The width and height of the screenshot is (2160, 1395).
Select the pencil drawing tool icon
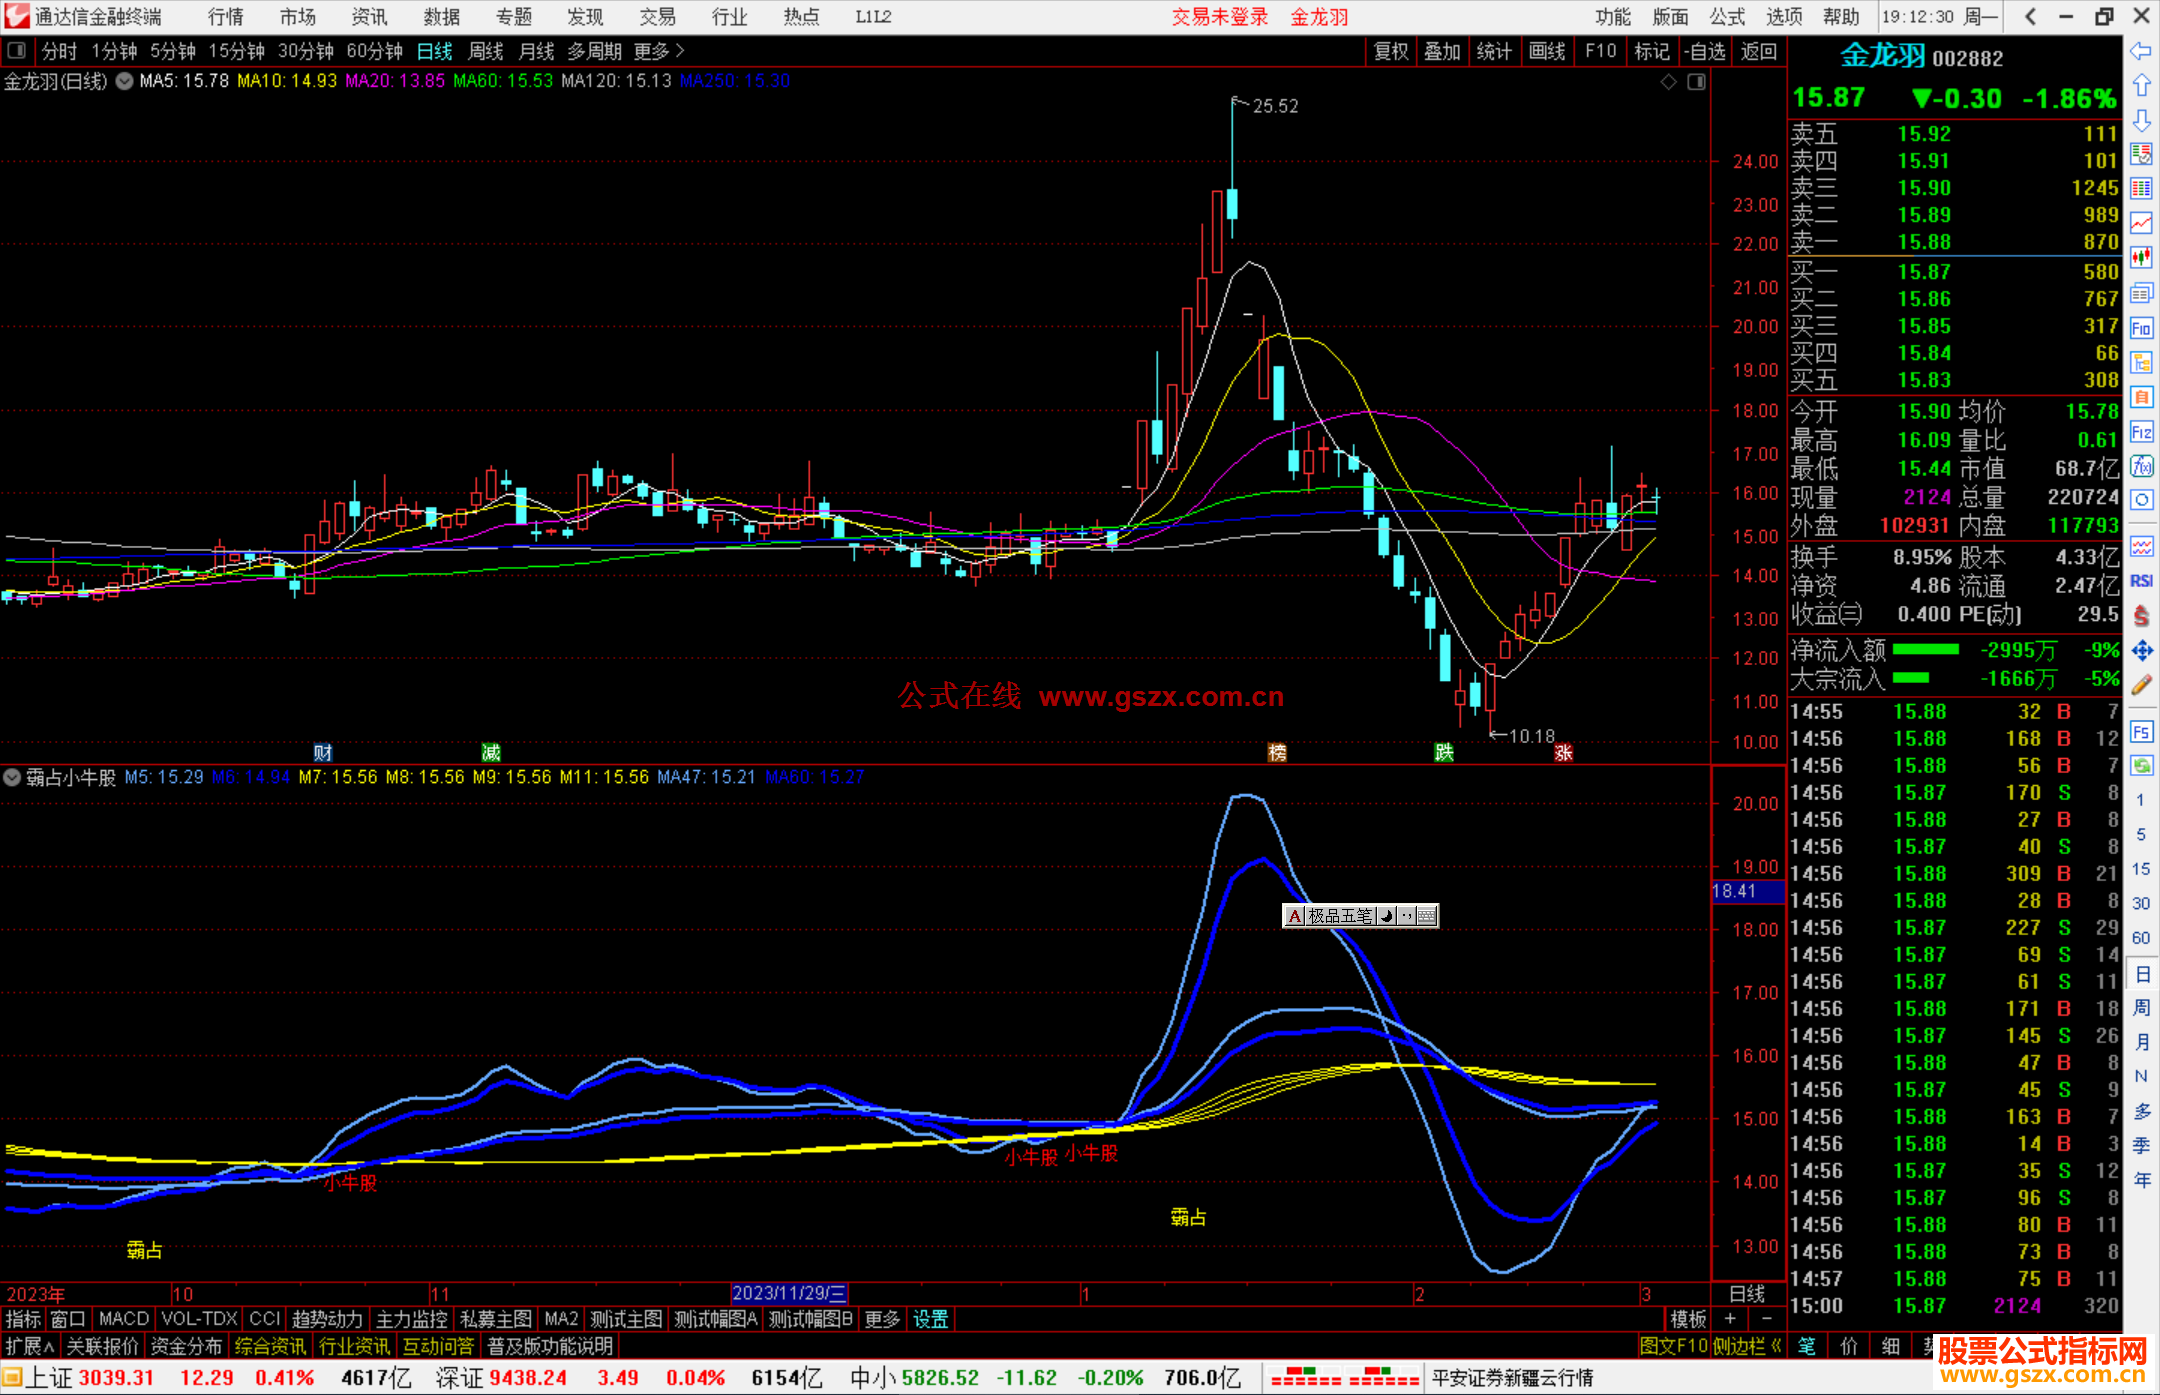[2141, 685]
